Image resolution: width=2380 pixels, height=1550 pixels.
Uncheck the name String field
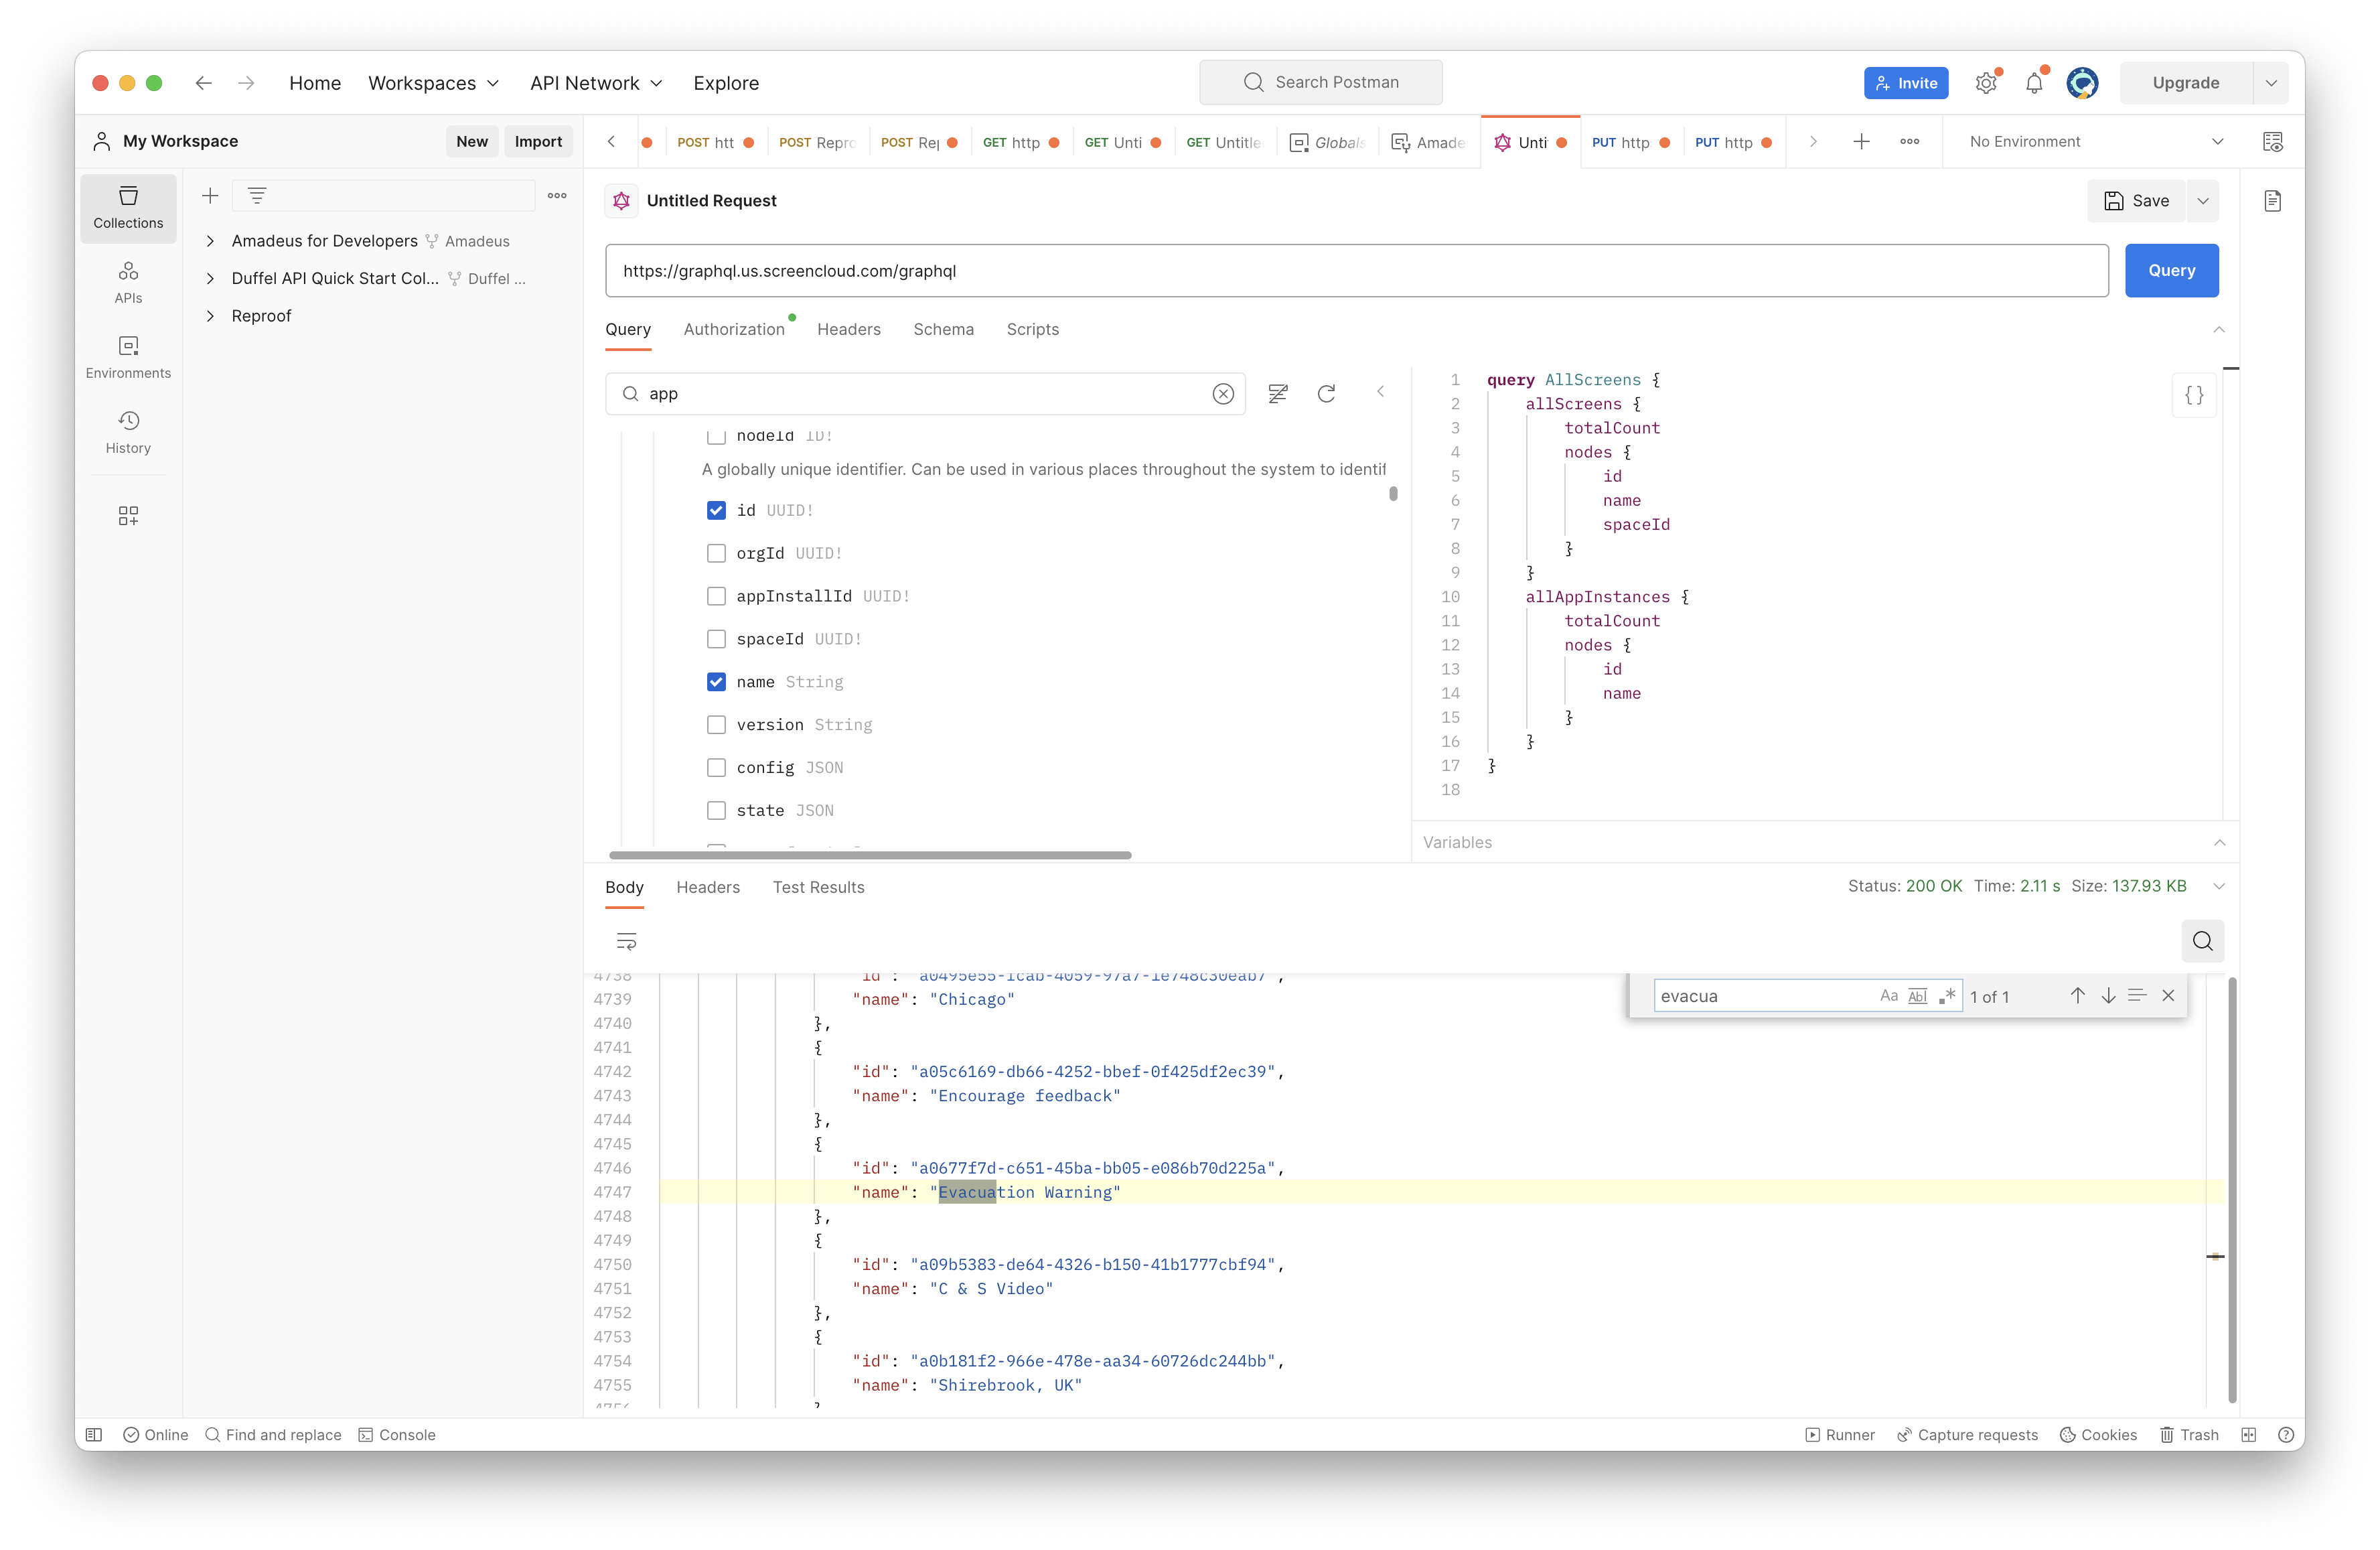716,682
